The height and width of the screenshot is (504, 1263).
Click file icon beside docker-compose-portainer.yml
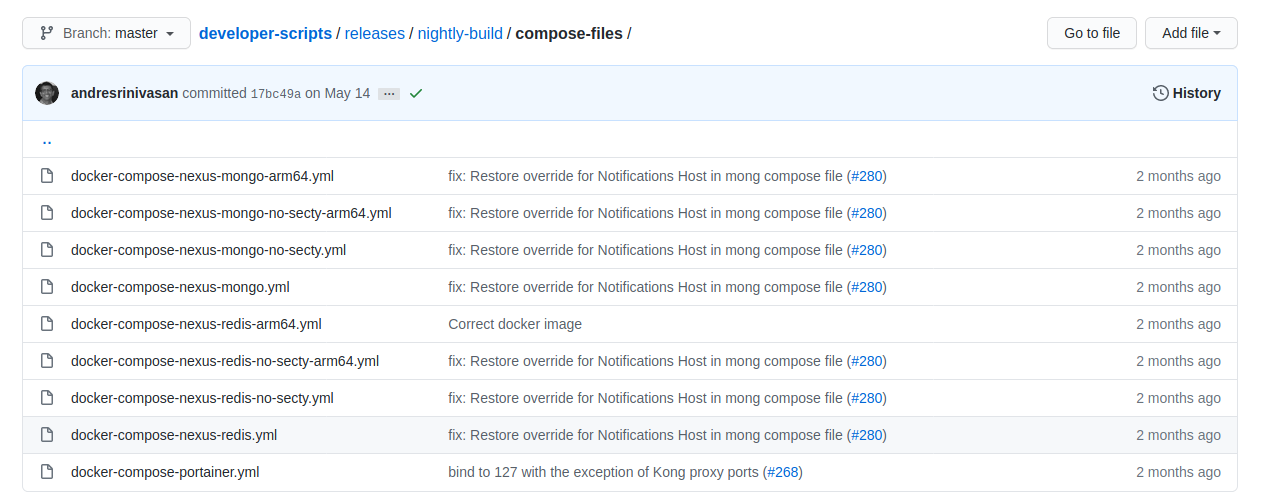(x=46, y=472)
